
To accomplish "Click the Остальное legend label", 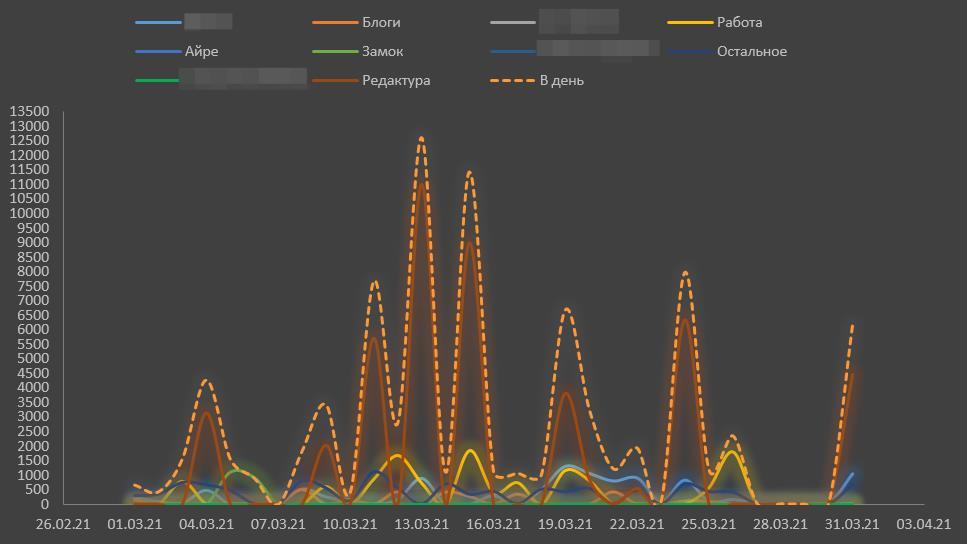I will 751,51.
